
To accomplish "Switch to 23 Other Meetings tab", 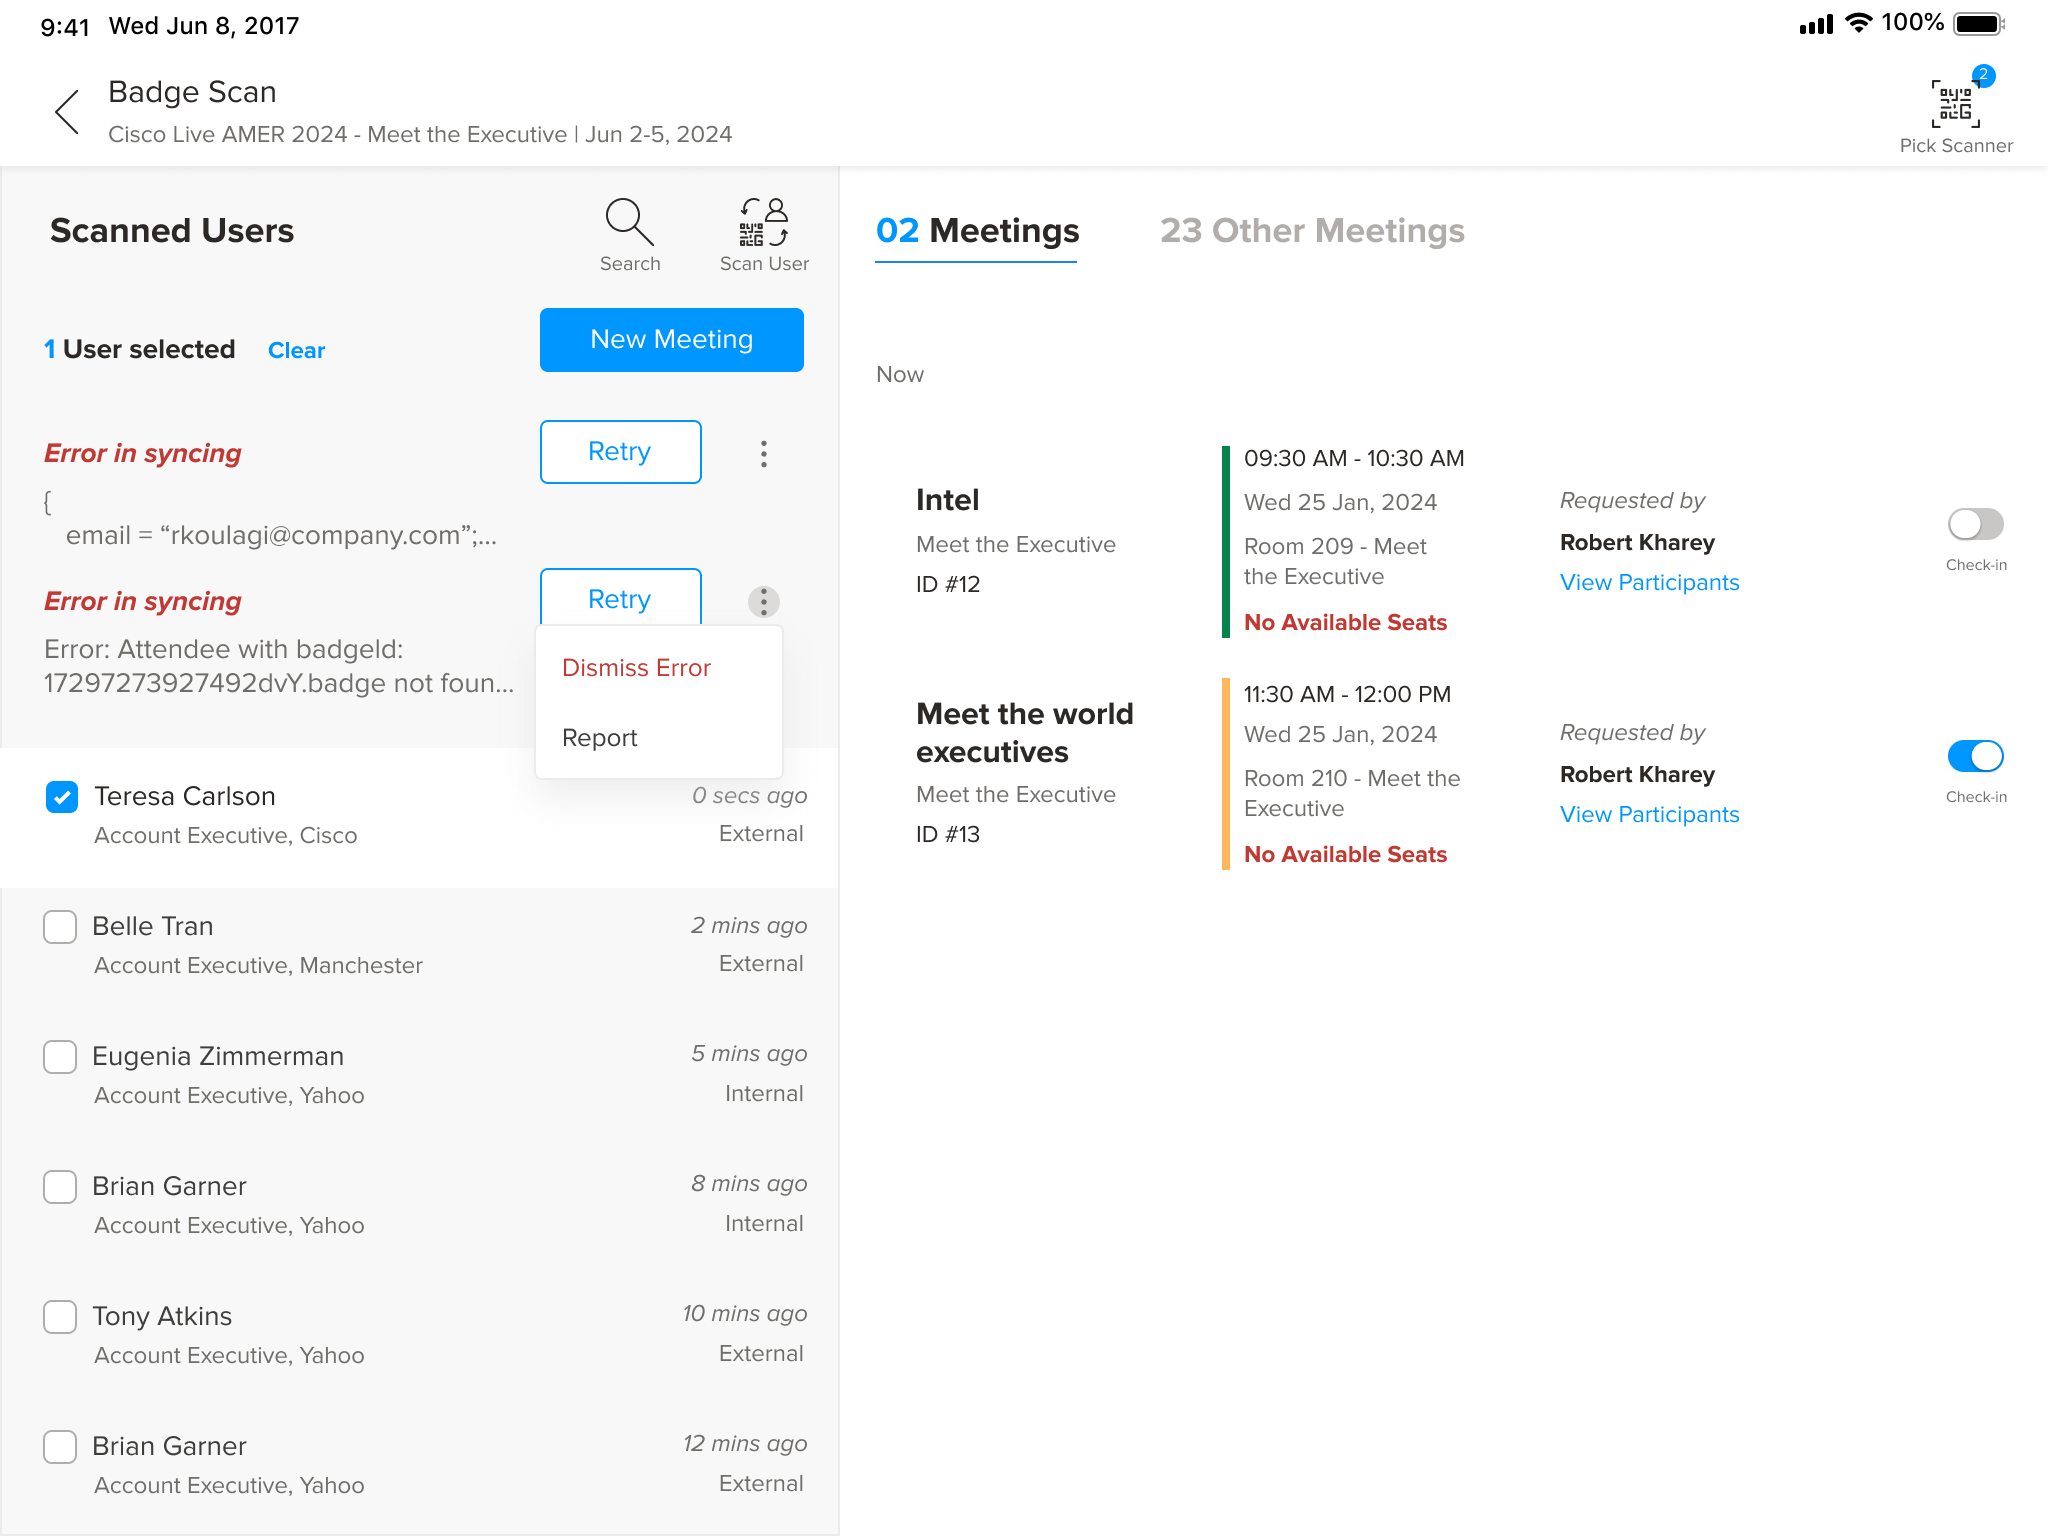I will click(x=1312, y=231).
